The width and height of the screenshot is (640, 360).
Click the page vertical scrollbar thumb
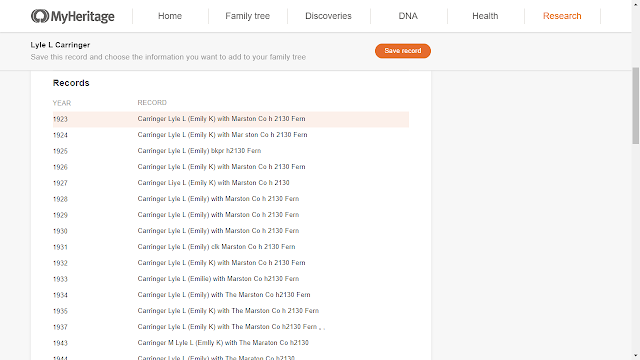pos(636,105)
